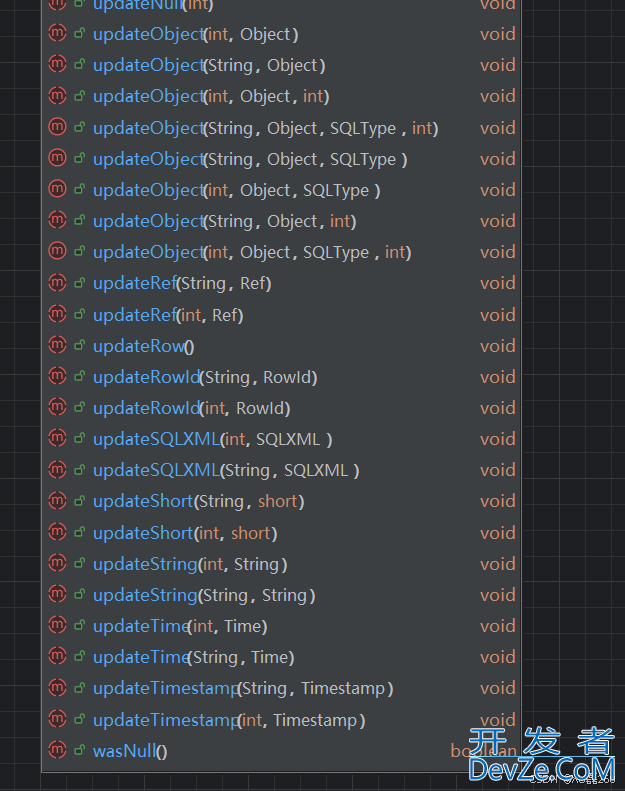The width and height of the screenshot is (625, 791).
Task: Click public lock icon beside updateRowId(int, RowId)
Action: pos(79,407)
